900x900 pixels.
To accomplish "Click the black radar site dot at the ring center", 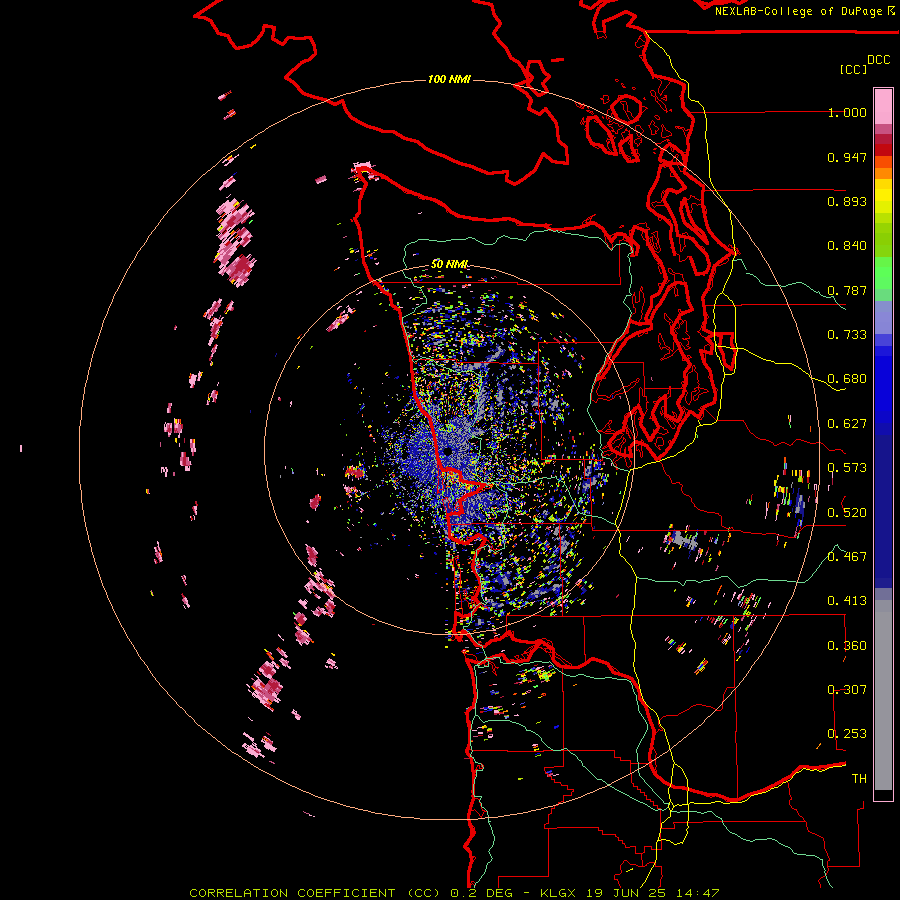I will click(447, 452).
